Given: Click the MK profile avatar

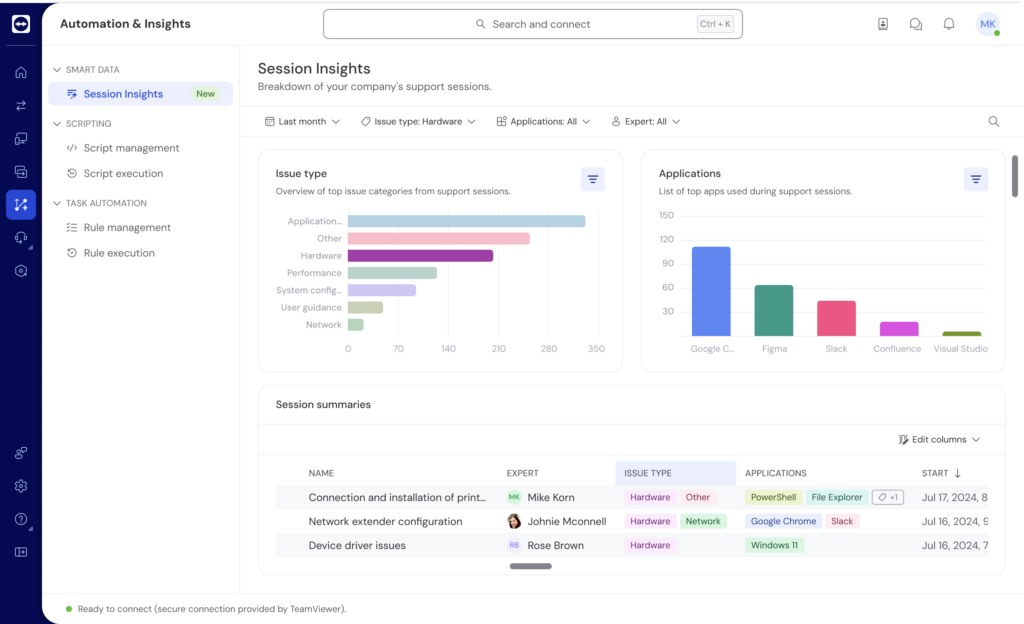Looking at the screenshot, I should 987,23.
